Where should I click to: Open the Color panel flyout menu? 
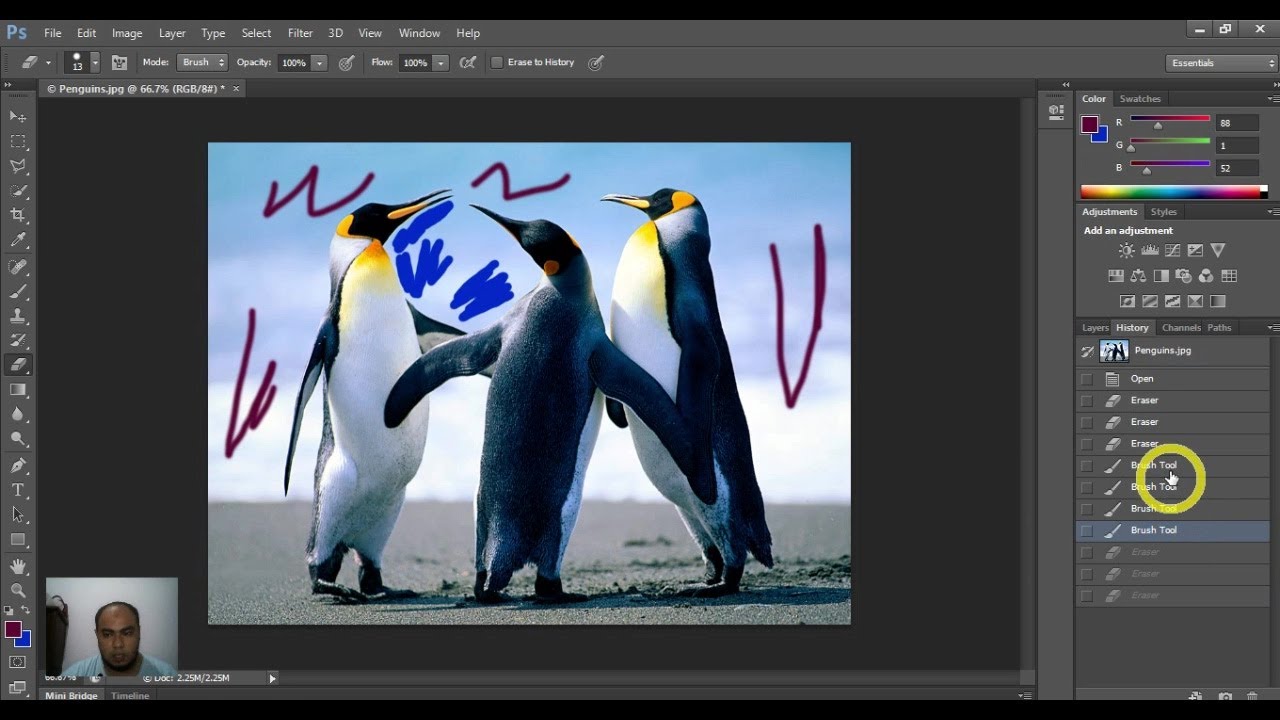(x=1272, y=99)
